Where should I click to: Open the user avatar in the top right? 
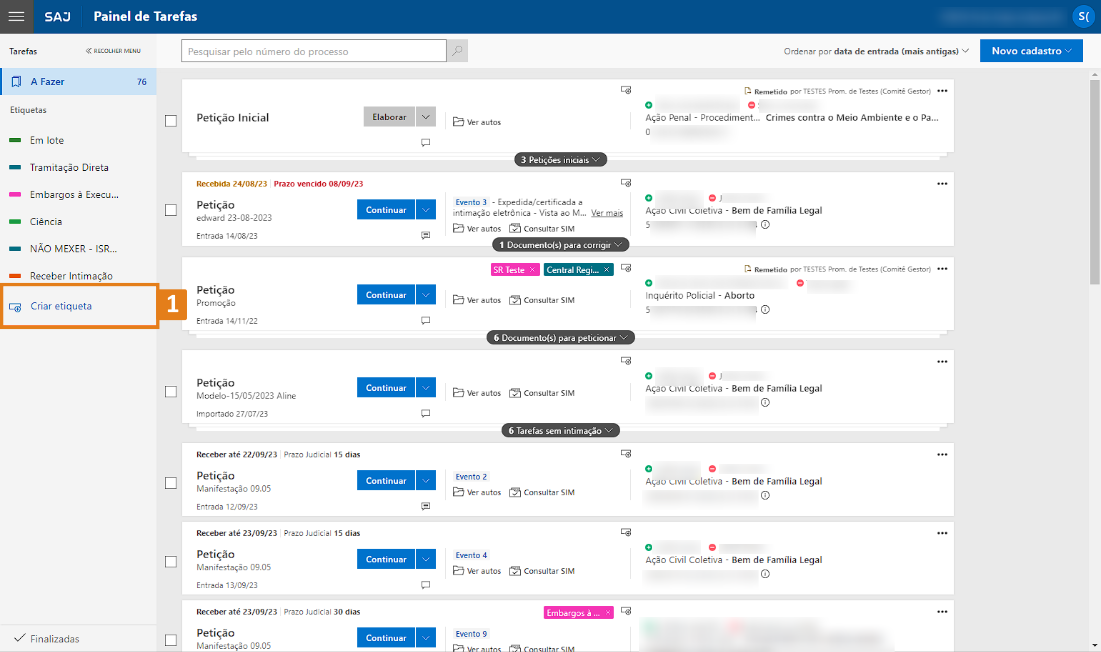1083,17
